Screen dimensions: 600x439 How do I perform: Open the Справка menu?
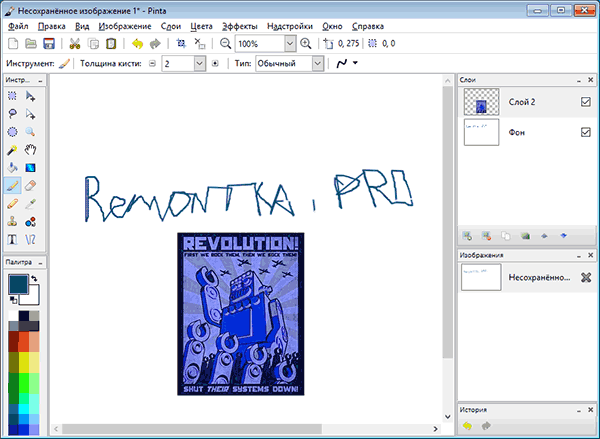(368, 26)
